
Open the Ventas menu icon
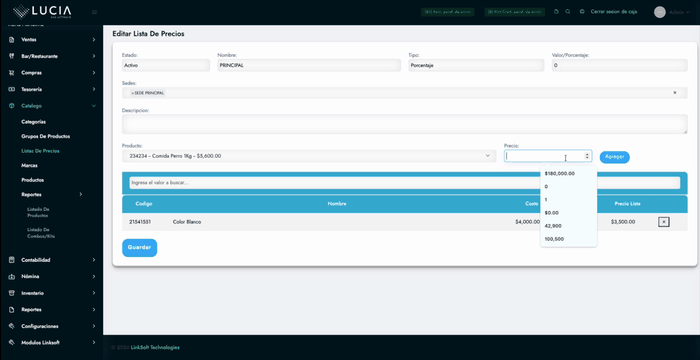click(x=12, y=40)
